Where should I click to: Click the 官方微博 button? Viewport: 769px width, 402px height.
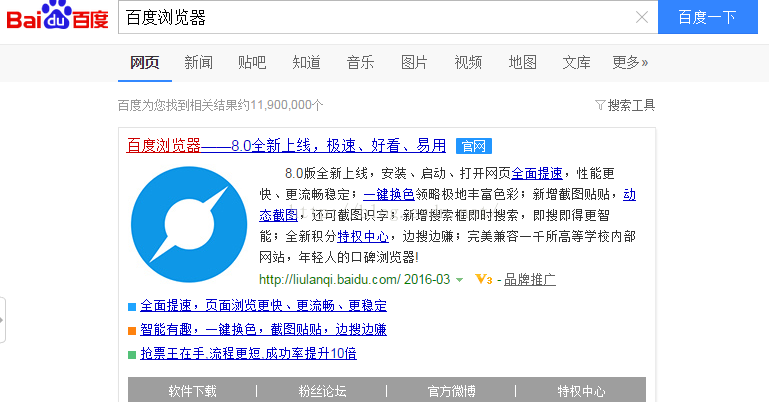tap(451, 391)
